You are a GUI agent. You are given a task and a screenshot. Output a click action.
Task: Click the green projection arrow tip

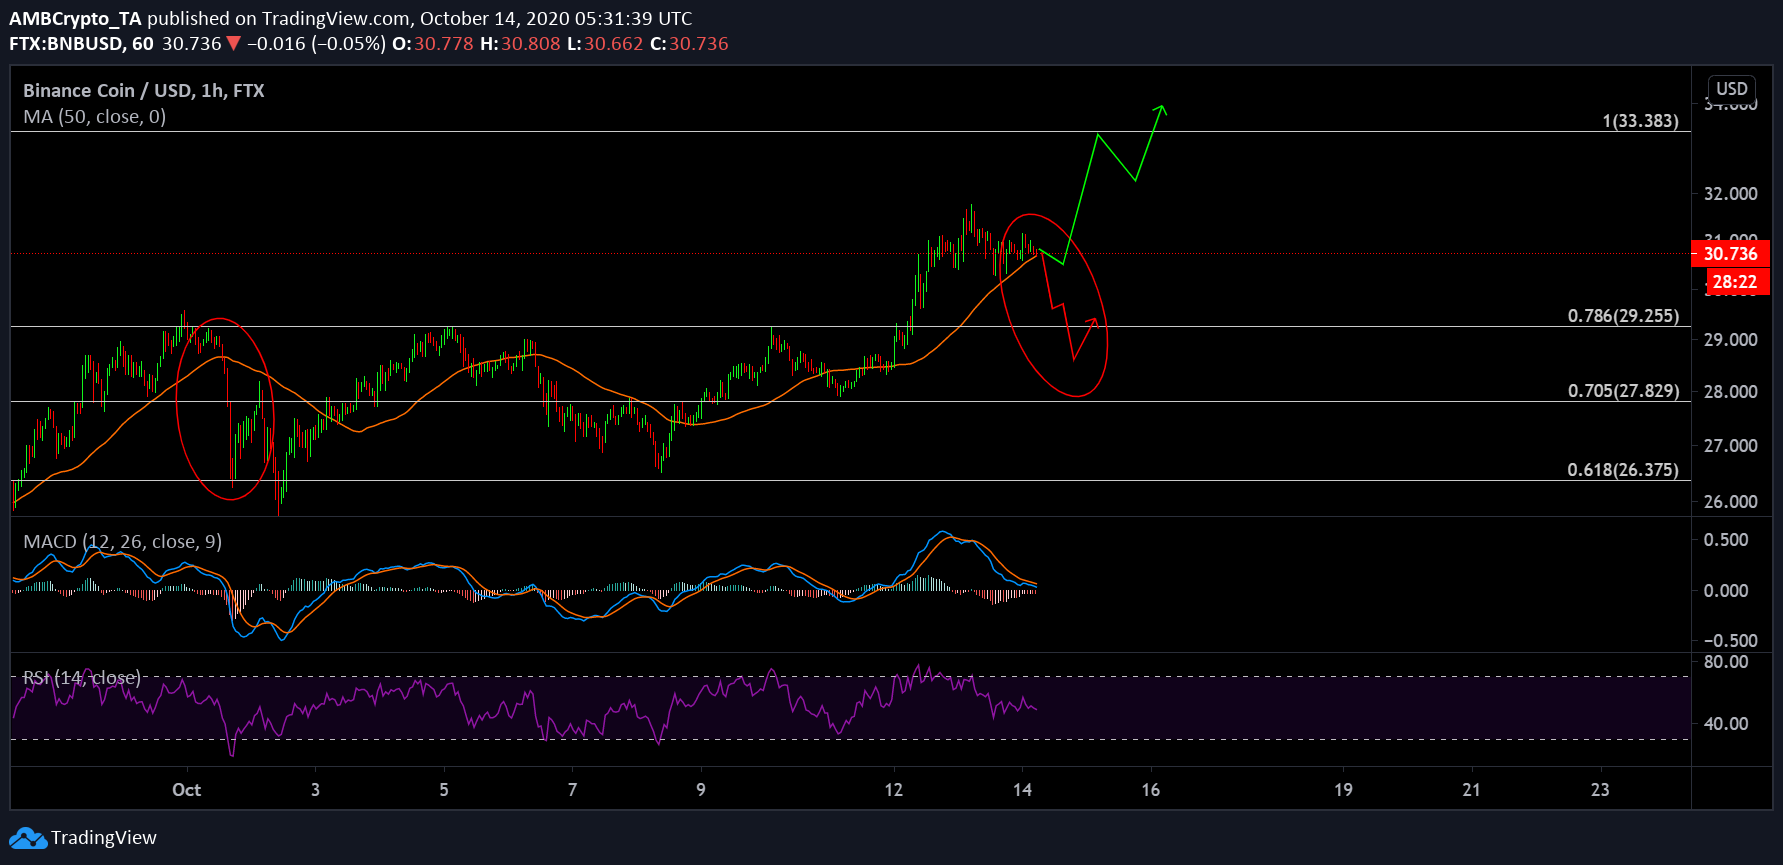[1161, 108]
